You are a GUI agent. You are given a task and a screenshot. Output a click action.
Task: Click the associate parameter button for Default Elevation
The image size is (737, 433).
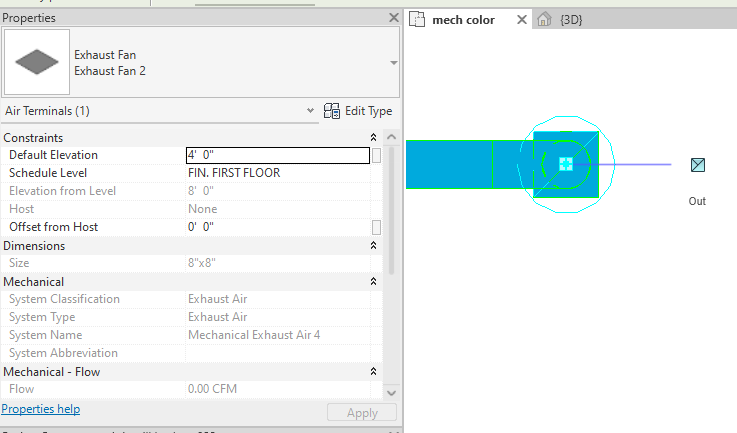376,155
